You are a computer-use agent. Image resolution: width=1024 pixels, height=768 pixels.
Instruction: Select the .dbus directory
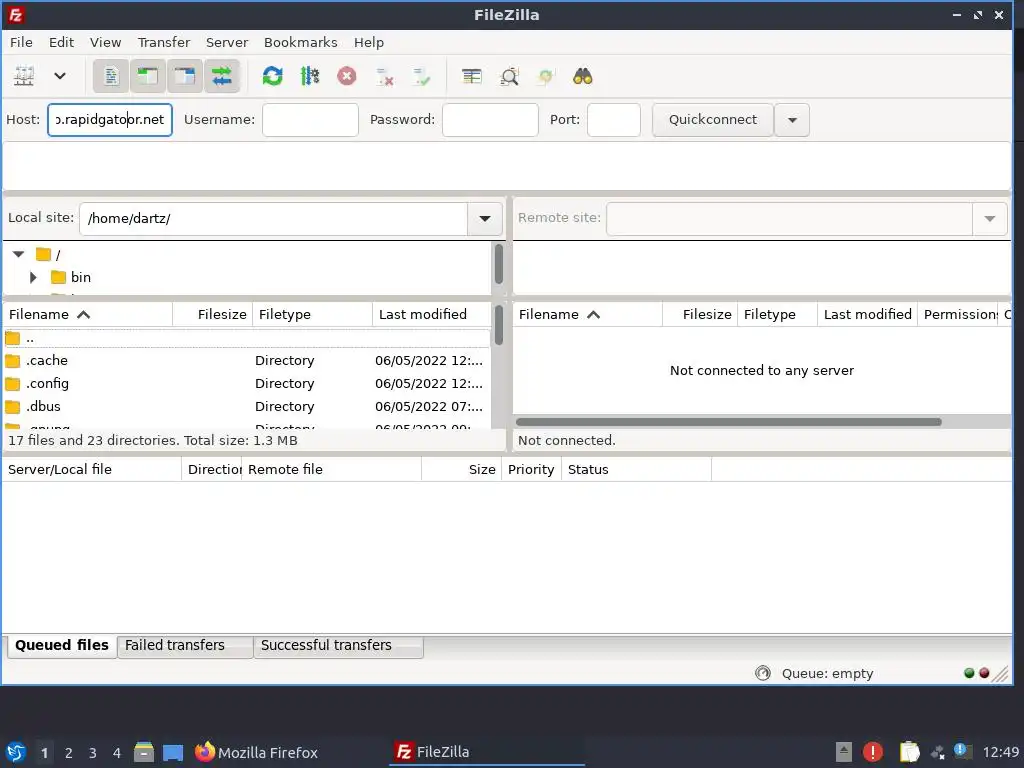247,406
